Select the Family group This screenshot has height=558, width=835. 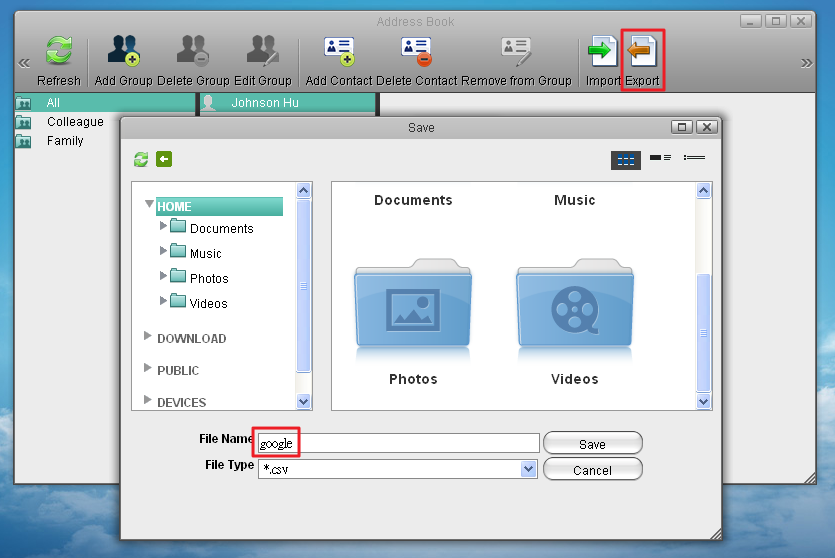(65, 141)
